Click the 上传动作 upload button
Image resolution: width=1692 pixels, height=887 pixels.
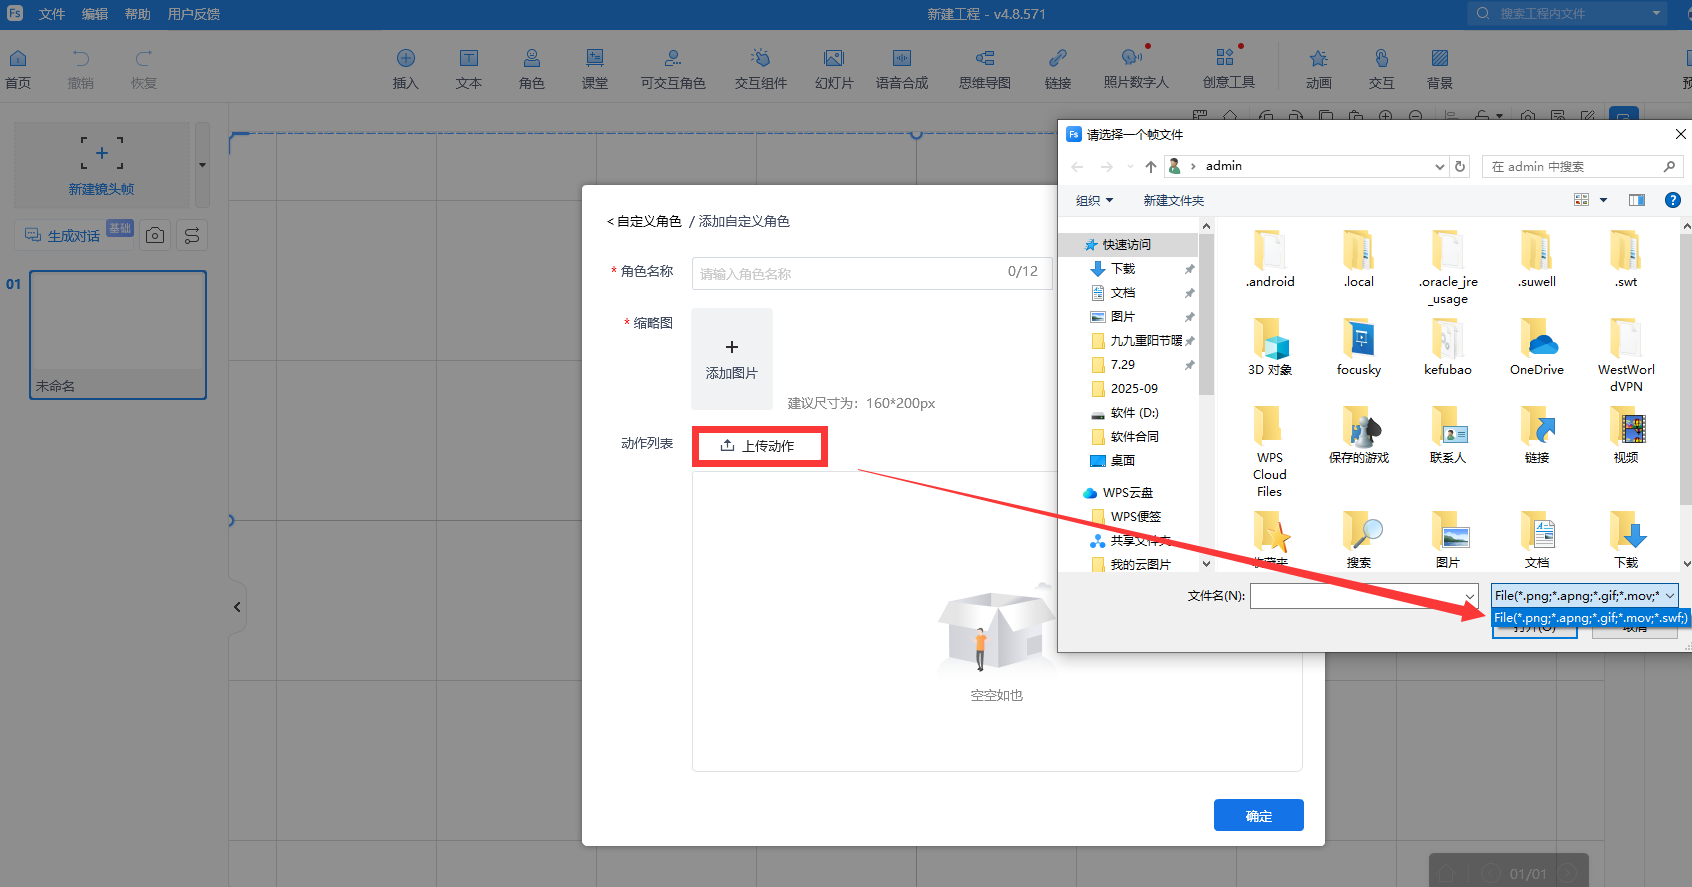click(x=759, y=446)
